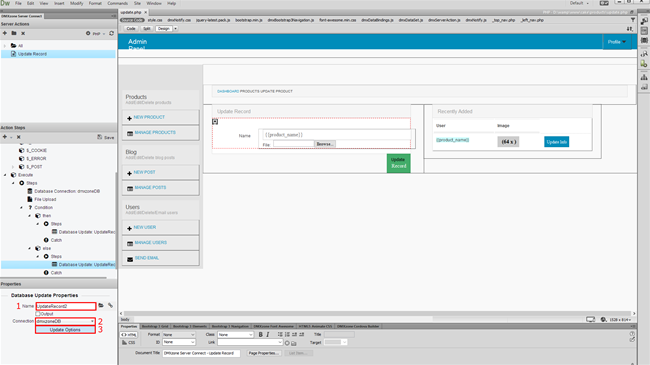Open the Commands menu
The width and height of the screenshot is (650, 365).
pyautogui.click(x=117, y=3)
